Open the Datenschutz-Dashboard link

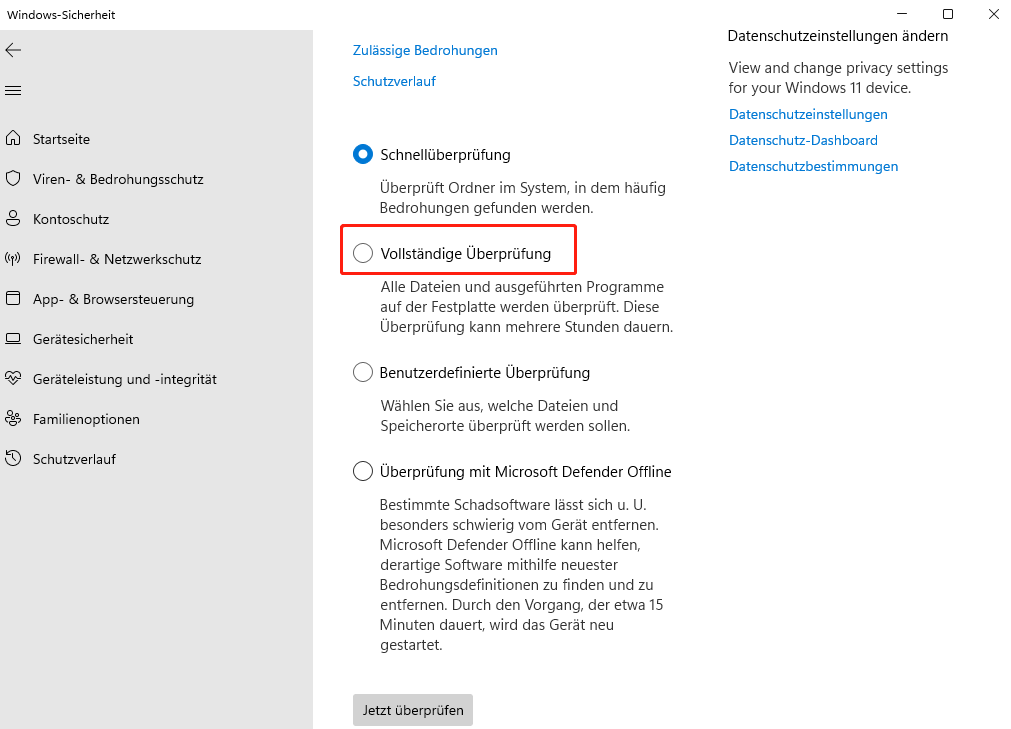coord(803,140)
